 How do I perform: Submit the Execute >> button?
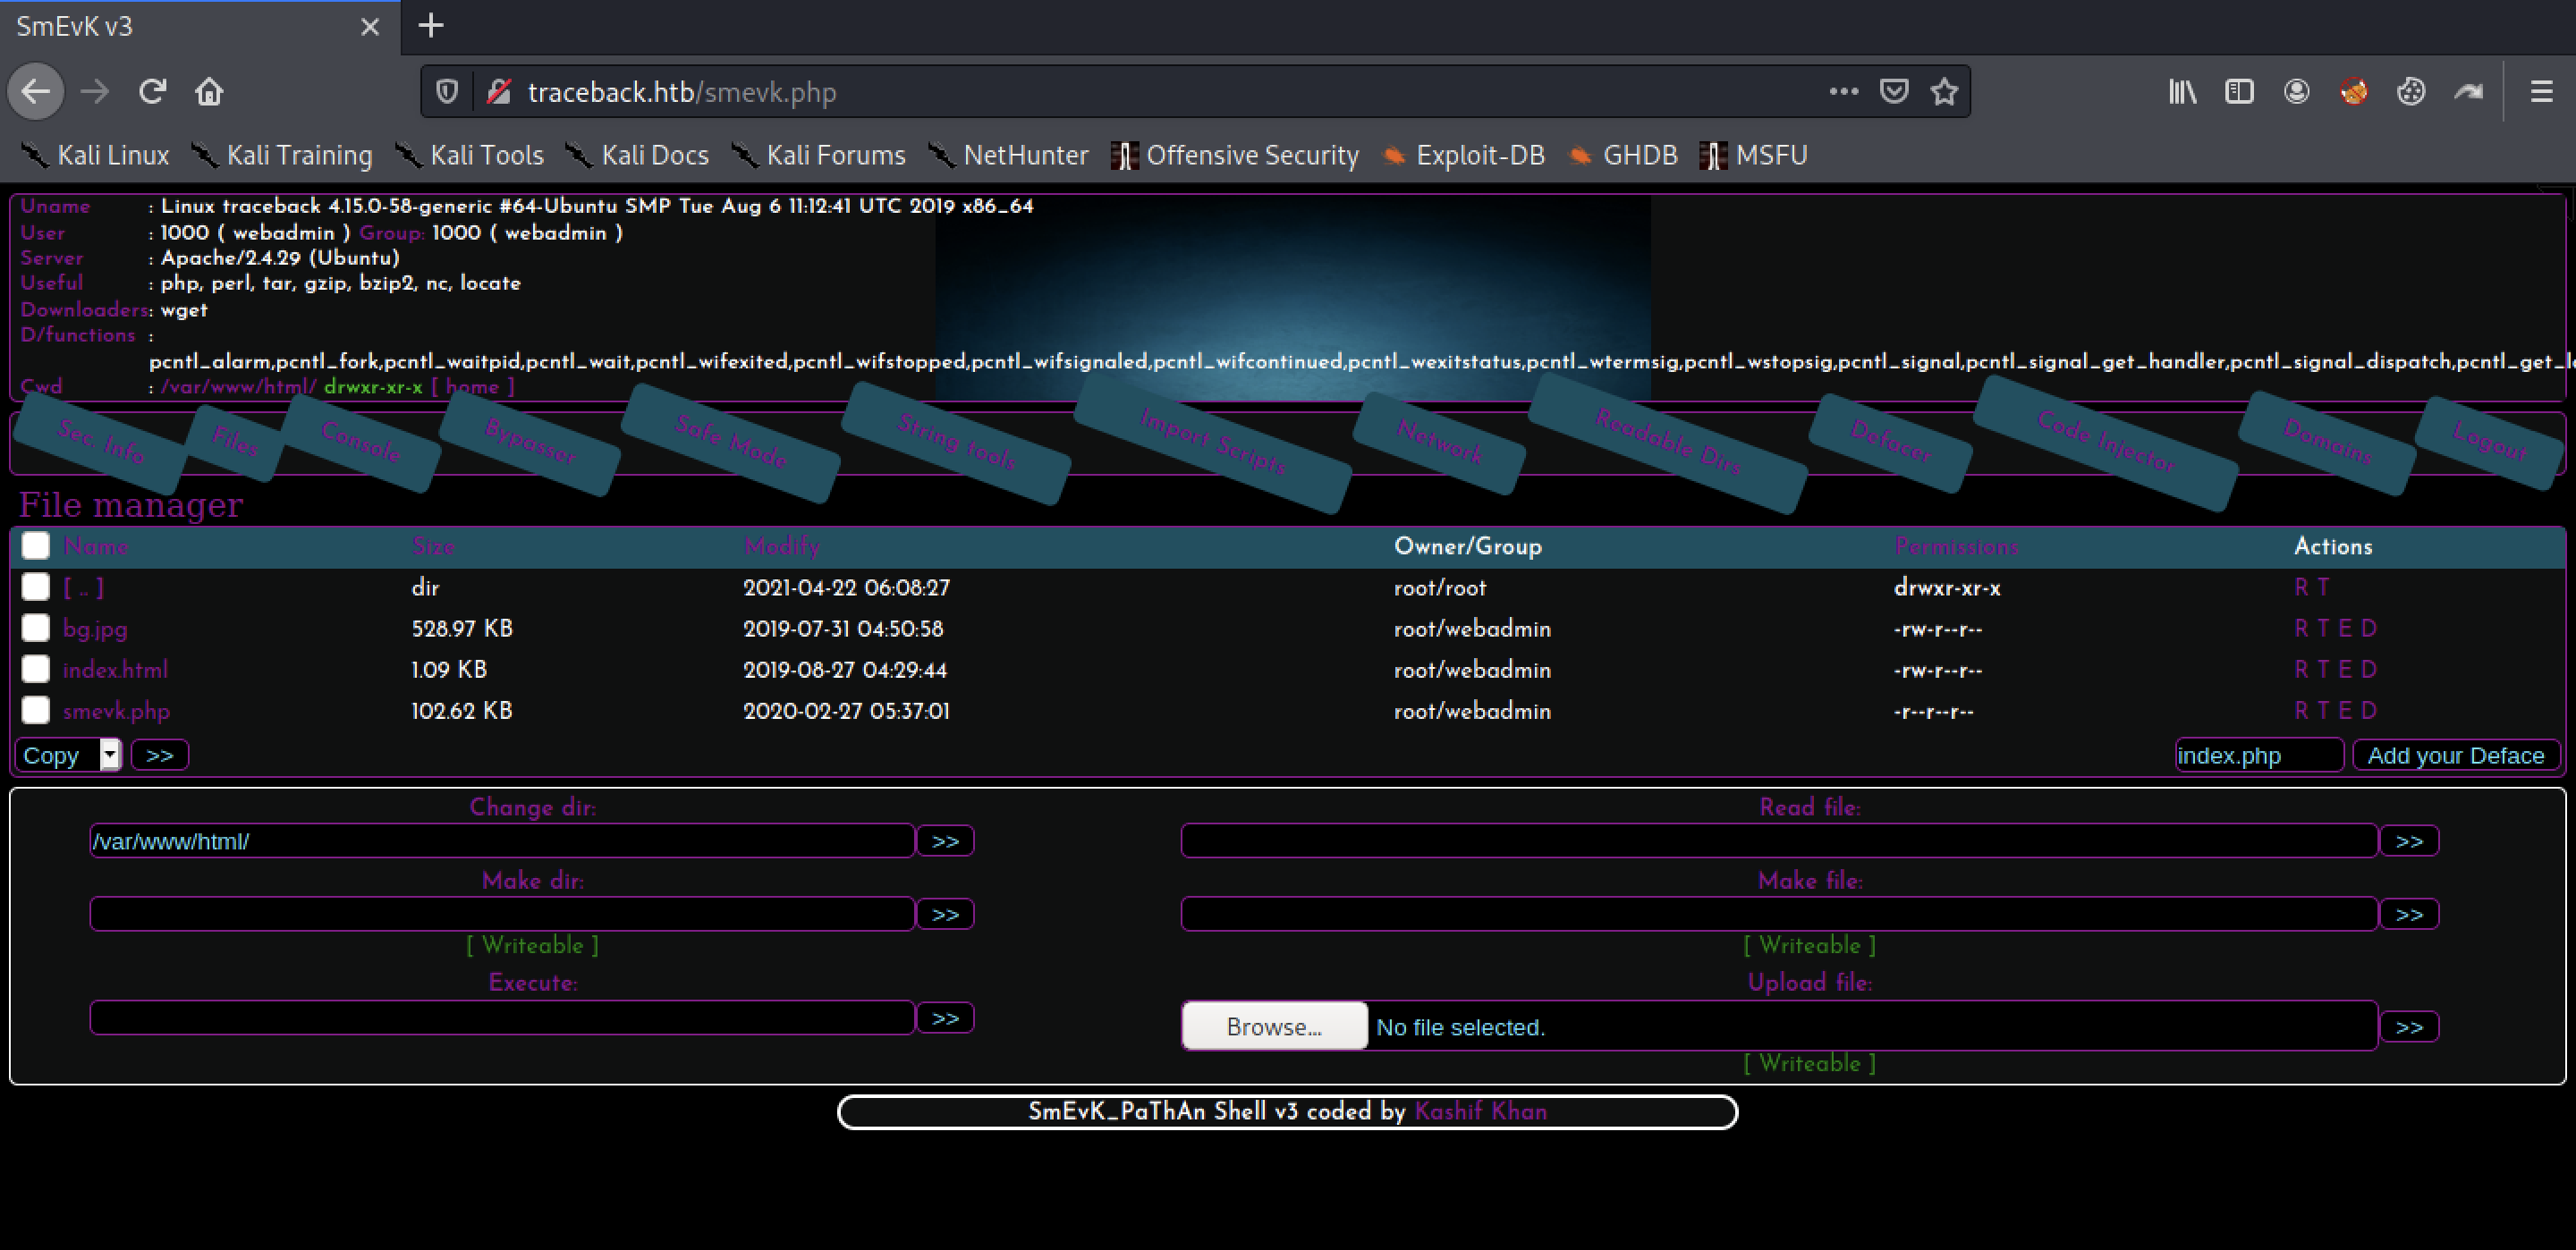tap(945, 1018)
